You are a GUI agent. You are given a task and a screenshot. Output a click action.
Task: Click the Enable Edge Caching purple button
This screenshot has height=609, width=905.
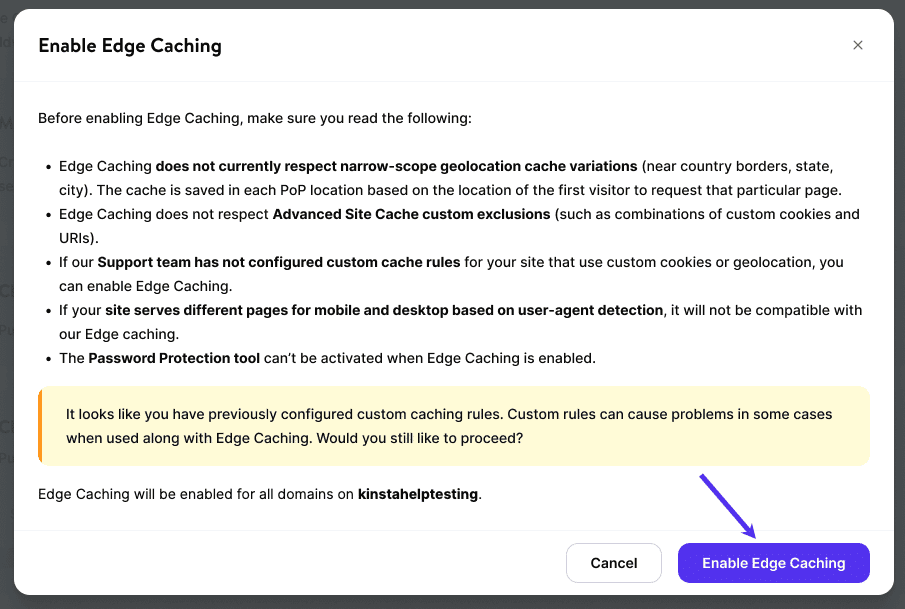[773, 562]
